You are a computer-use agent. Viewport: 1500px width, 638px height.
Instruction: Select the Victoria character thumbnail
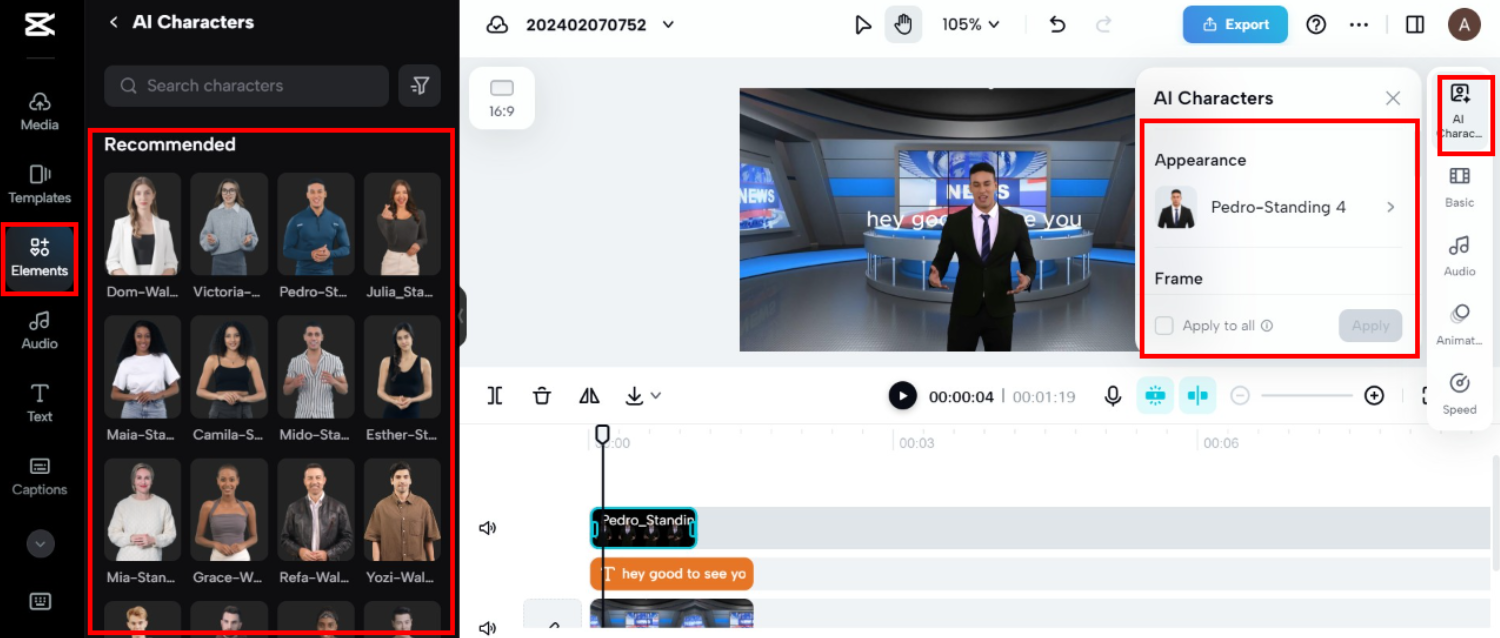tap(229, 225)
